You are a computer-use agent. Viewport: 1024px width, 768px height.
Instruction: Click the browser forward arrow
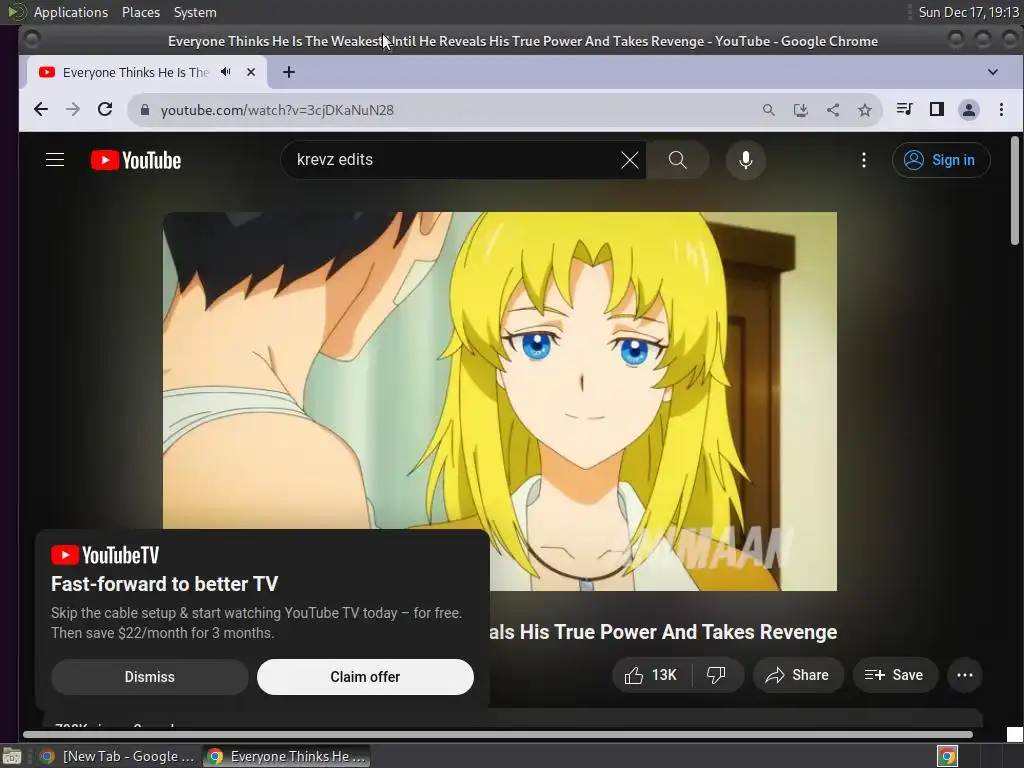(x=72, y=110)
